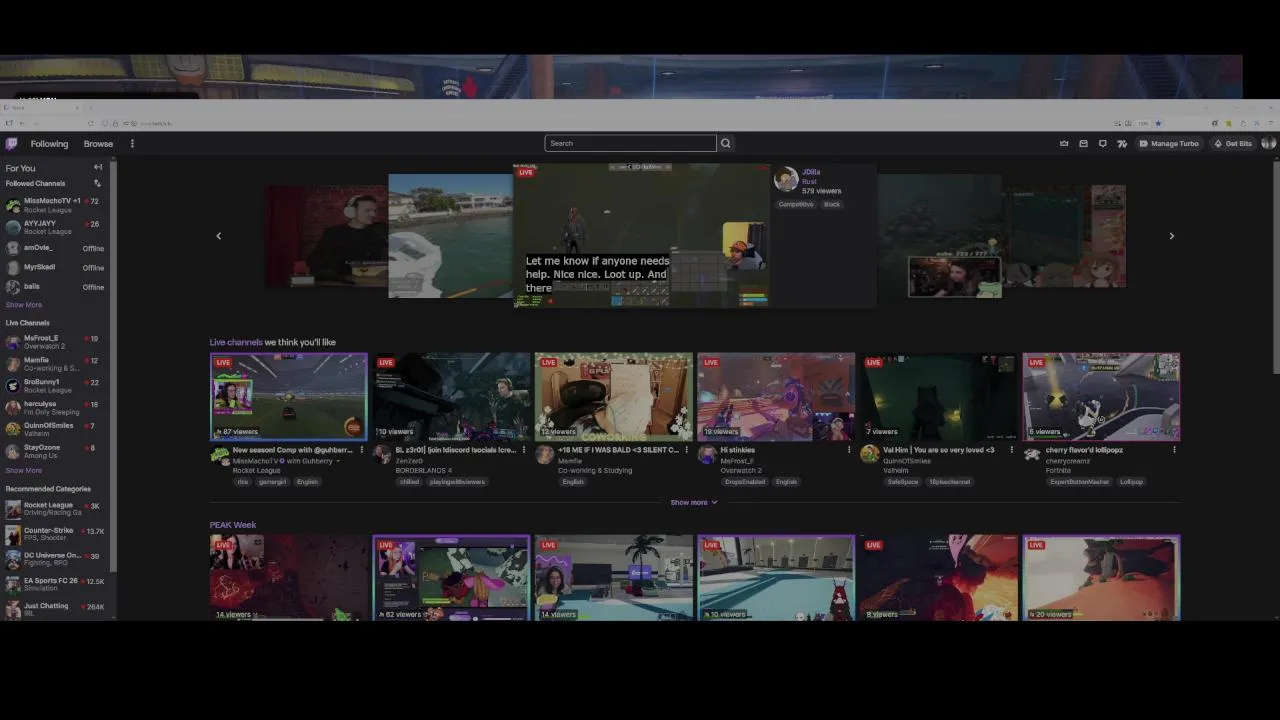Open the Browse tab
Image resolution: width=1280 pixels, height=720 pixels.
click(98, 143)
